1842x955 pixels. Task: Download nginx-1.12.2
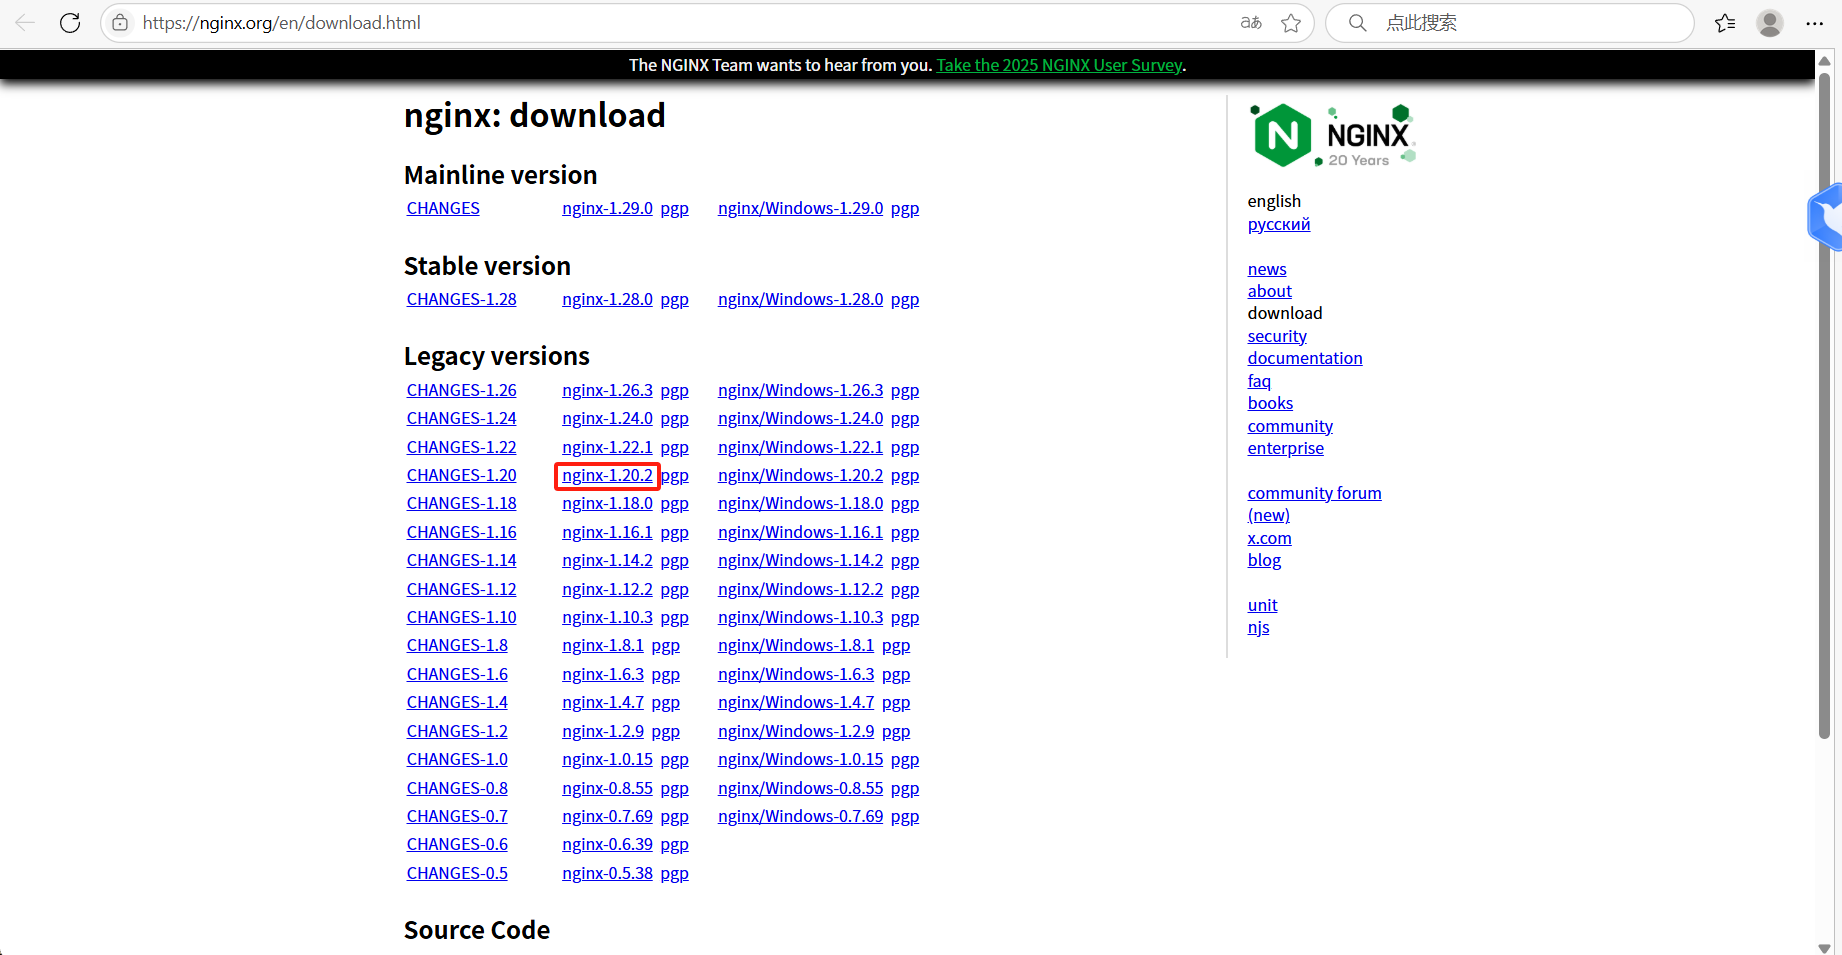pyautogui.click(x=607, y=589)
